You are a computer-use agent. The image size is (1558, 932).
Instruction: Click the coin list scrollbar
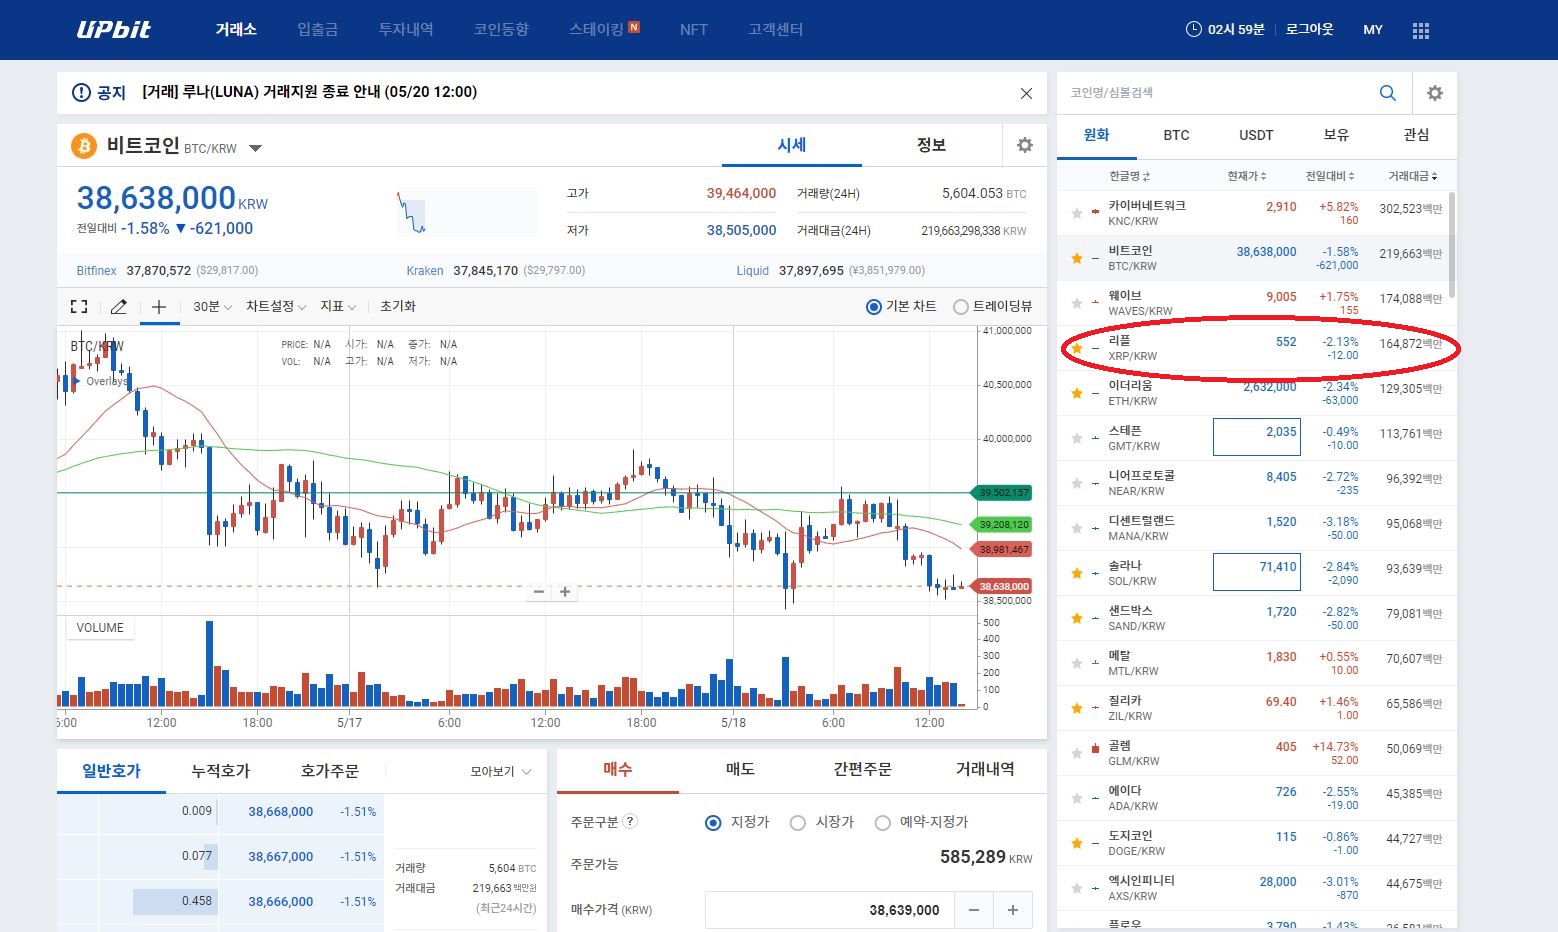(1452, 245)
